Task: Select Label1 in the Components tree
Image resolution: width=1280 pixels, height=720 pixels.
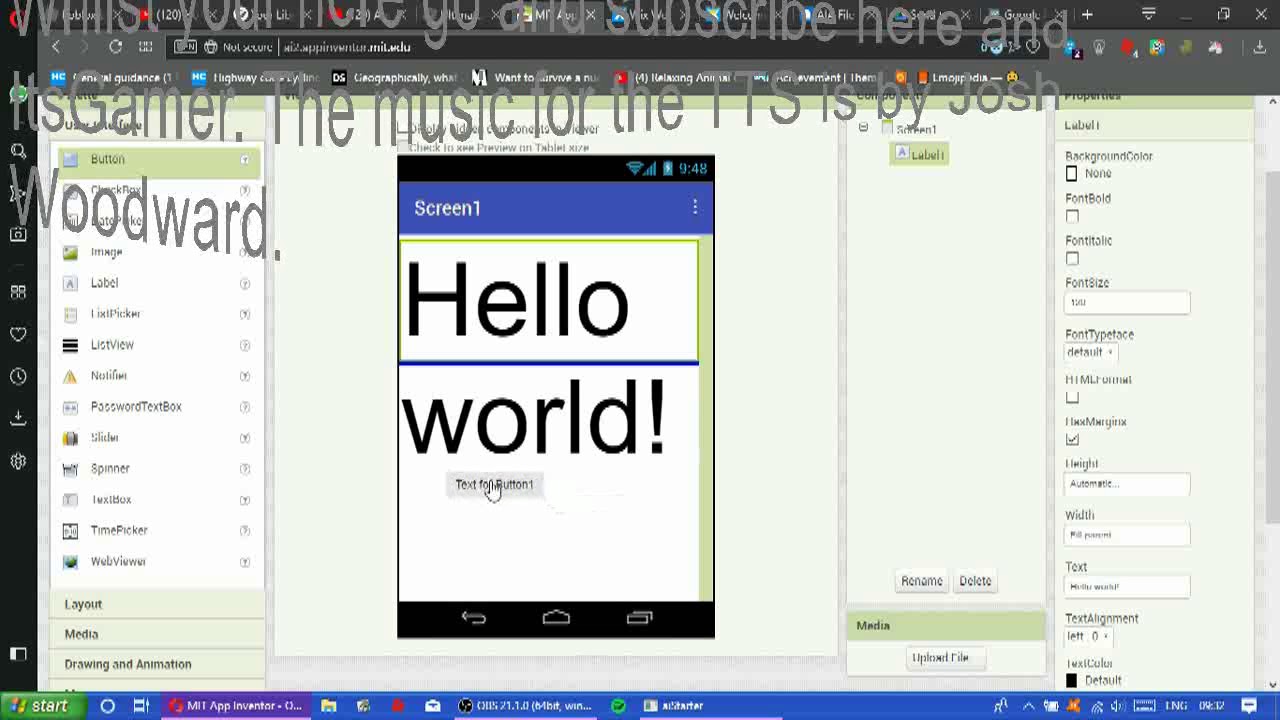Action: (920, 154)
